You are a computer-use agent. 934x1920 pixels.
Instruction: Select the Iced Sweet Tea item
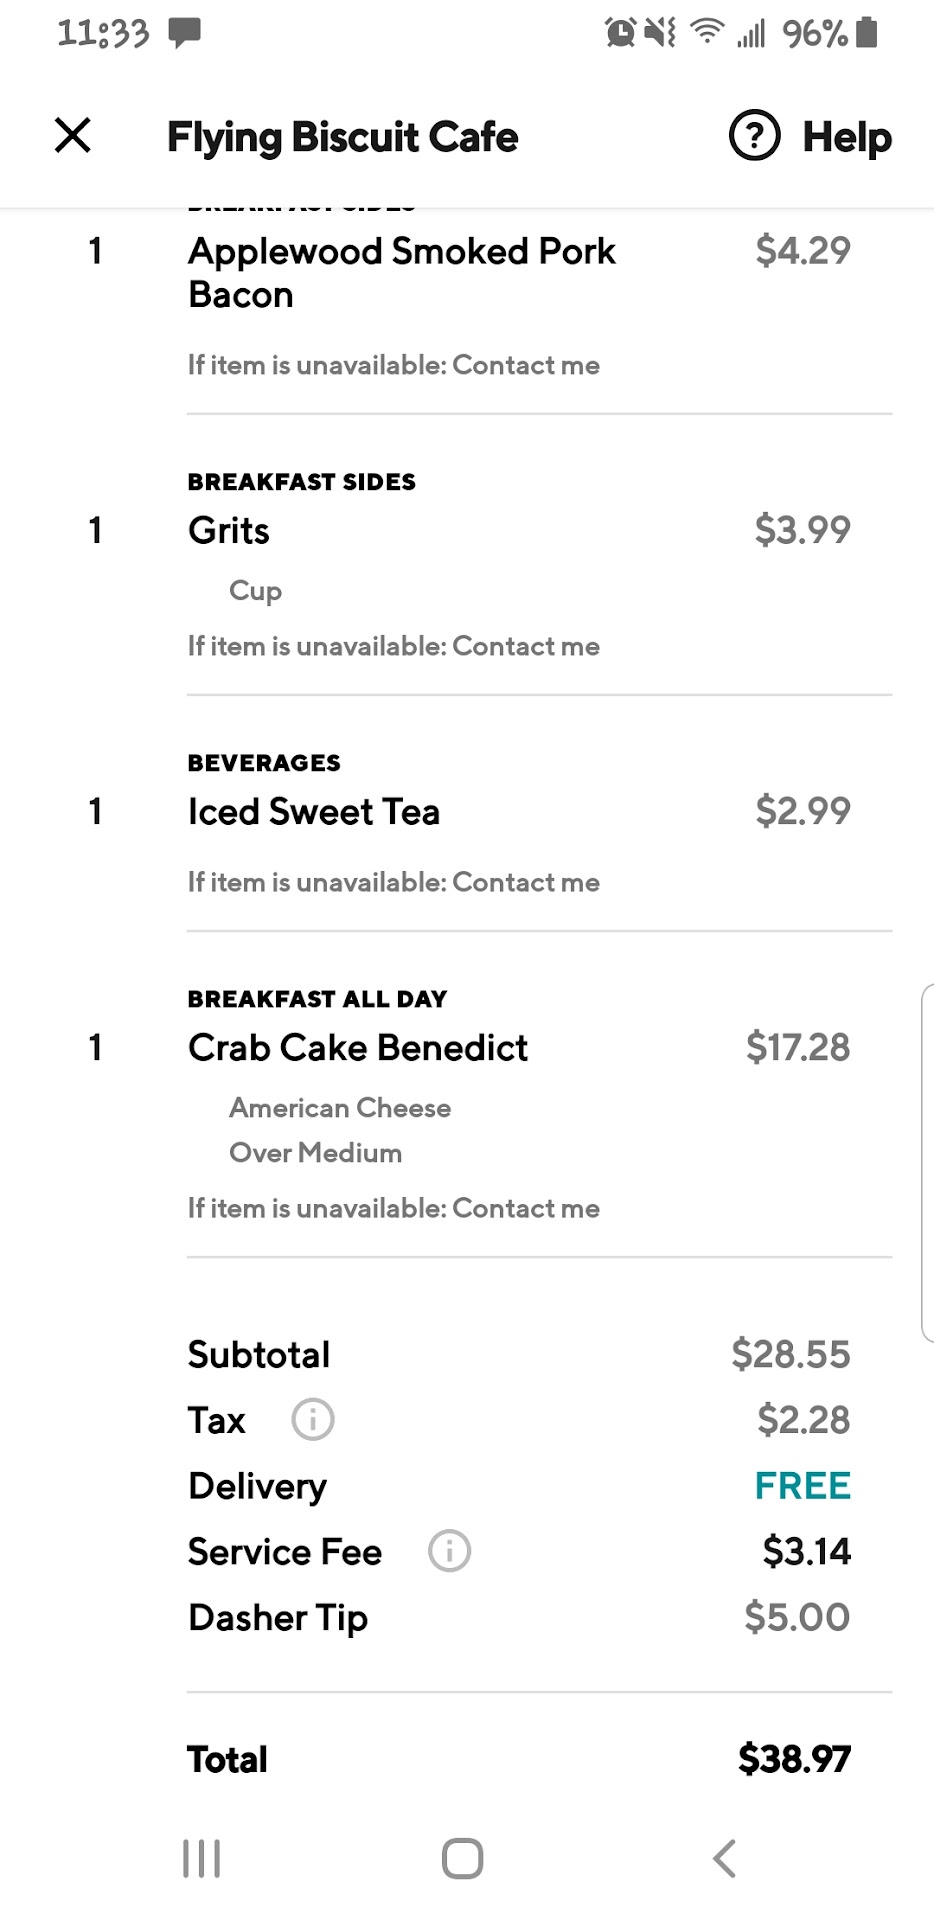(314, 812)
